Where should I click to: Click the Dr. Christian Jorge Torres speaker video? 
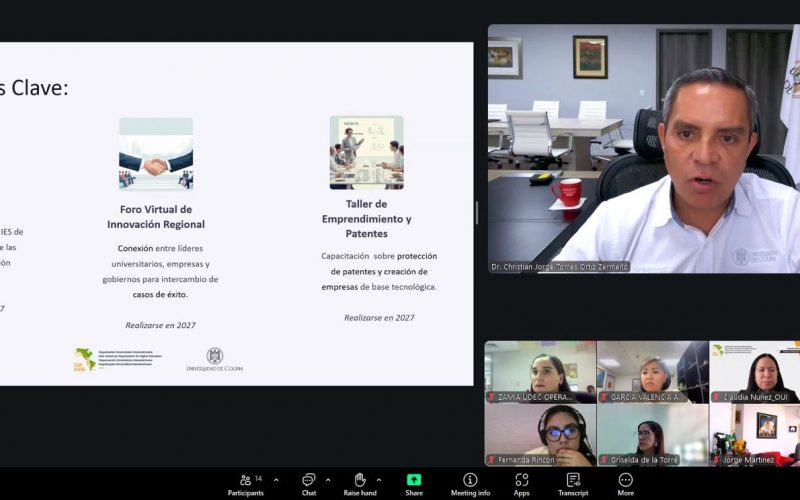coord(643,148)
